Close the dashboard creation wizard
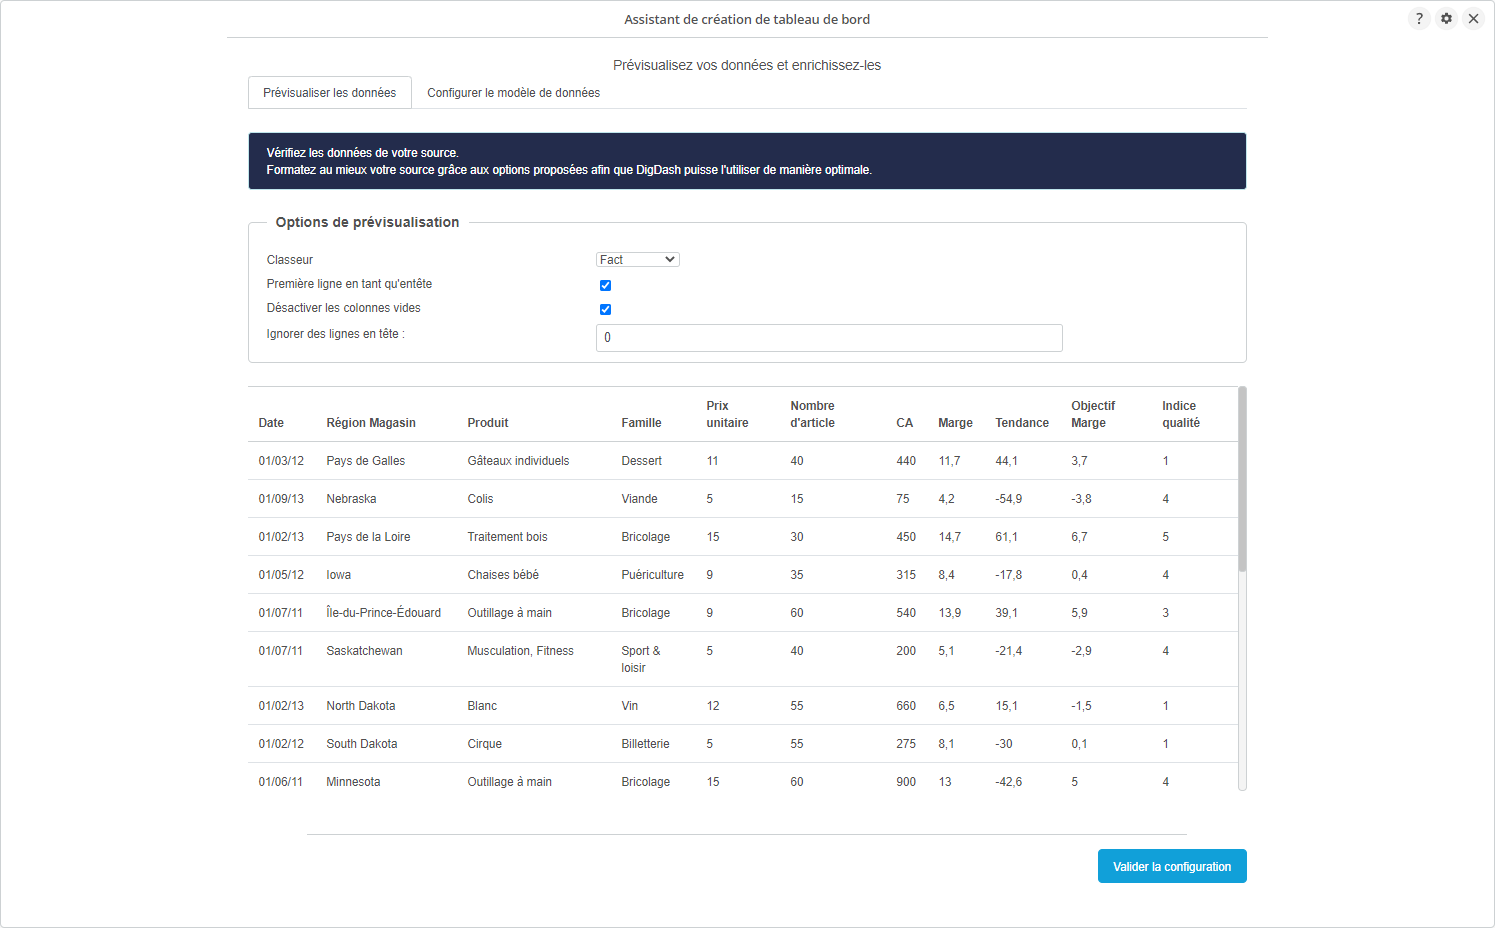This screenshot has width=1495, height=928. (1473, 19)
